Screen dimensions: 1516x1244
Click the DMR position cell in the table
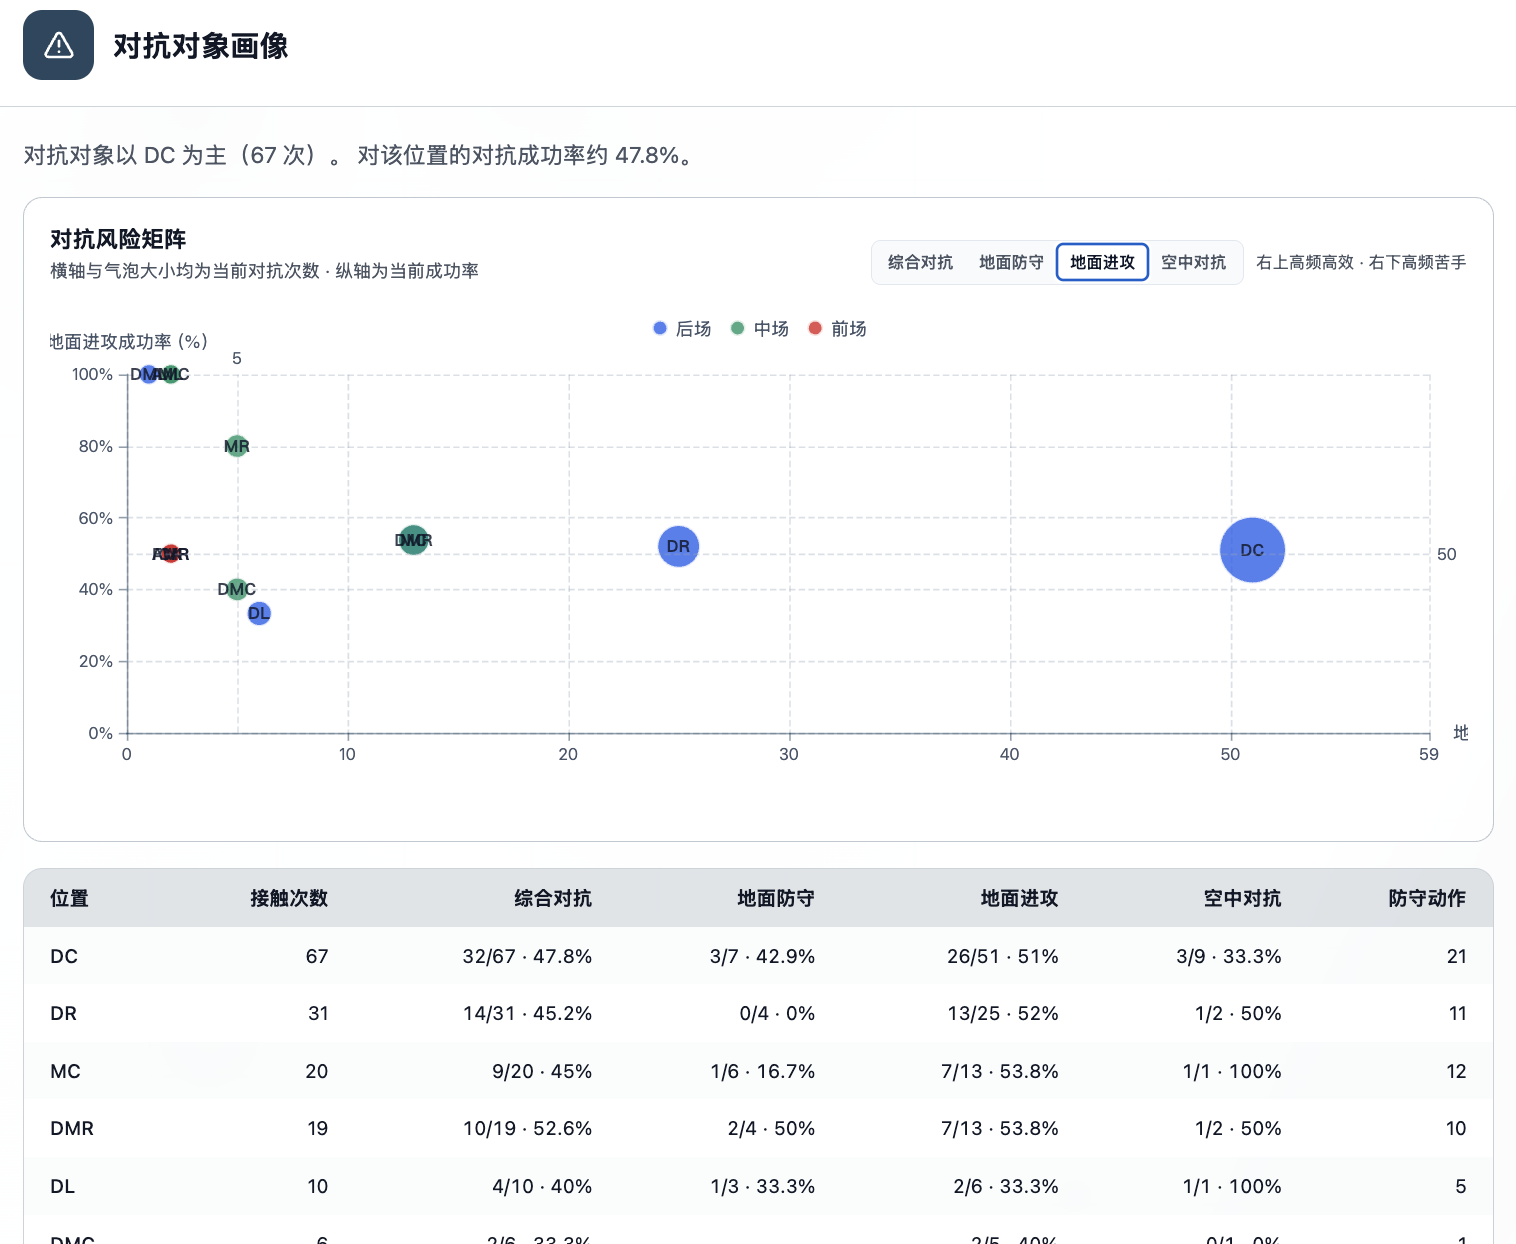[72, 1128]
